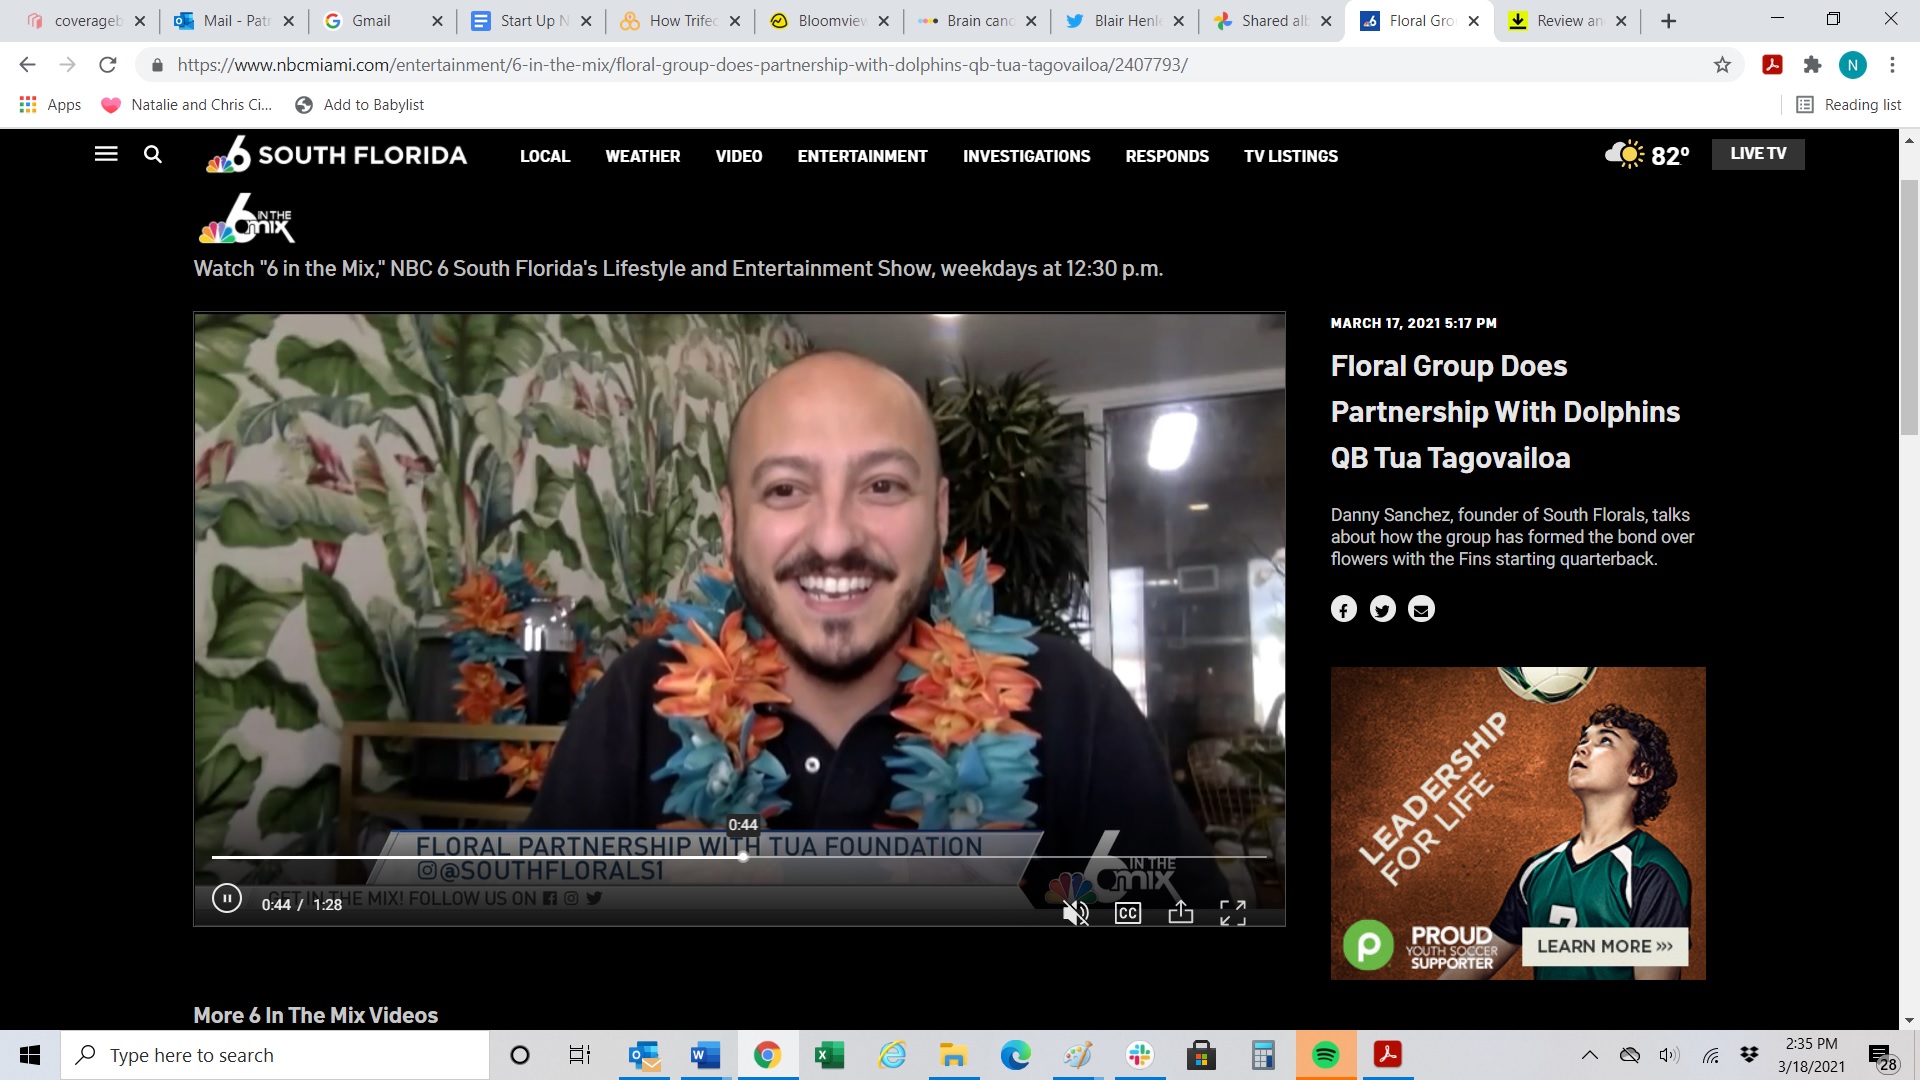Open Spotify from the taskbar
1920x1080 pixels.
1325,1055
